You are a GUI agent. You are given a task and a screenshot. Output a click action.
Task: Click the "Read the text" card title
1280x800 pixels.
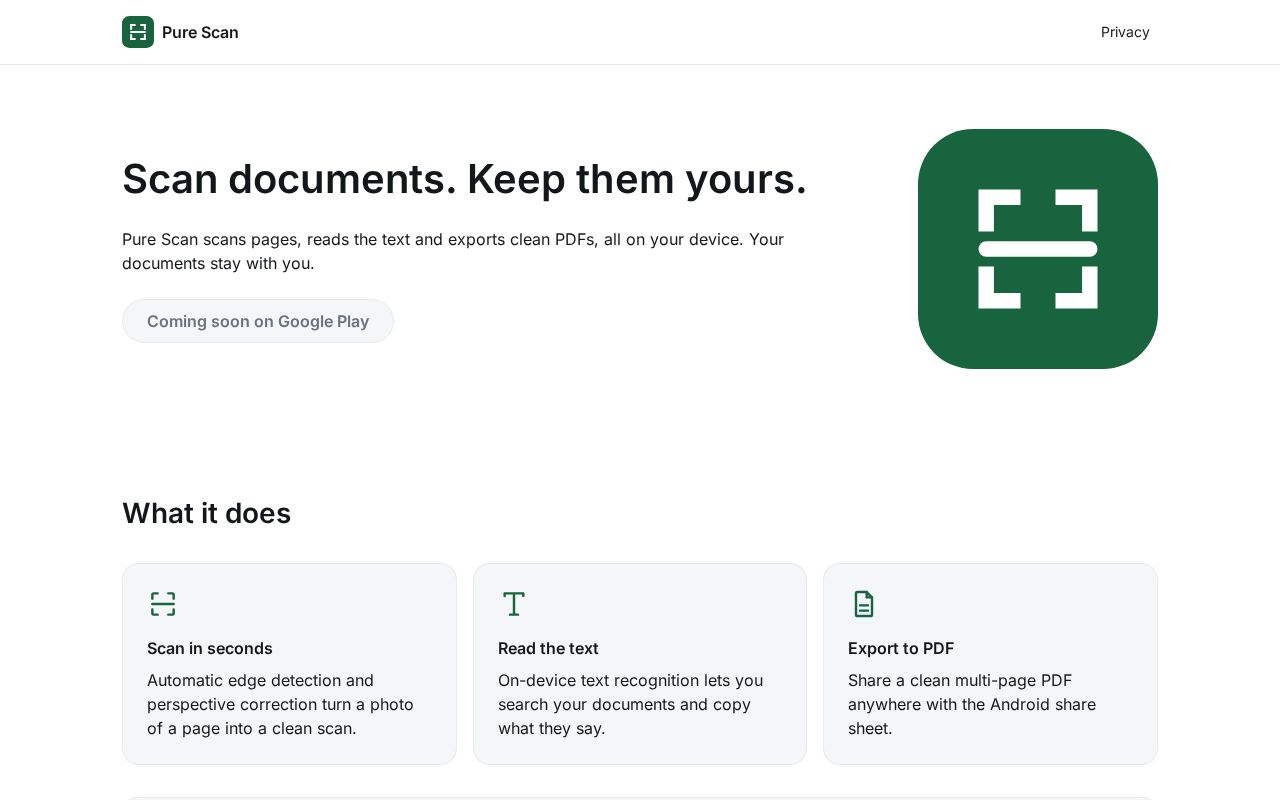tap(548, 648)
